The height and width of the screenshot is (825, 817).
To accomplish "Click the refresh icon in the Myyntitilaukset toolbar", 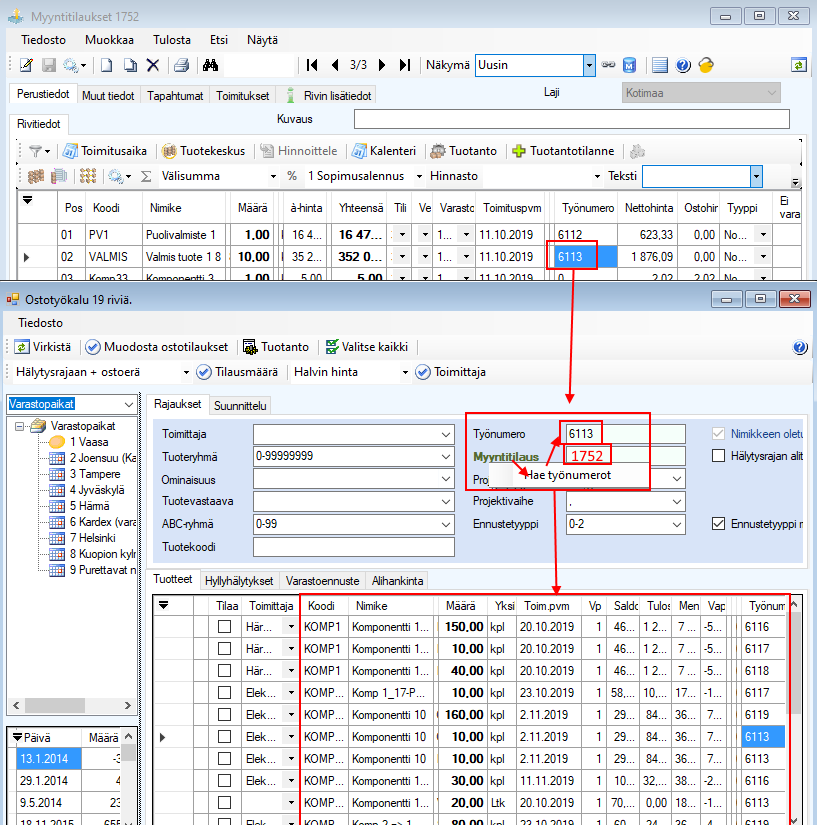I will (799, 65).
